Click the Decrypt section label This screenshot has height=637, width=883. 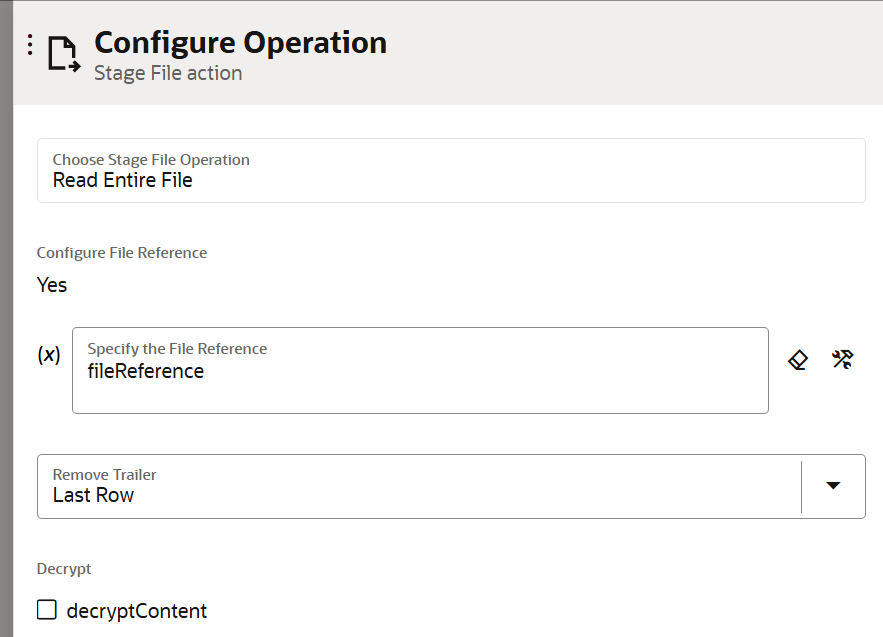(64, 569)
